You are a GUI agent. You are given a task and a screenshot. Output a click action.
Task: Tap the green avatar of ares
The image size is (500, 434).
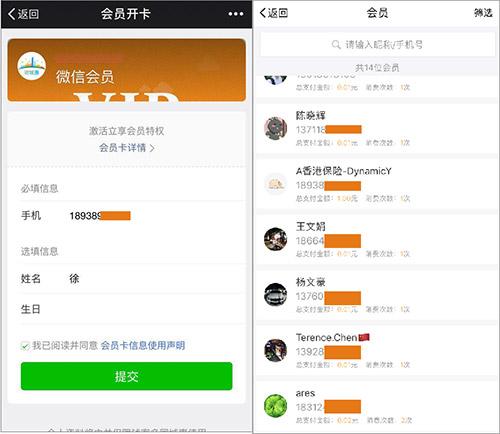(275, 406)
